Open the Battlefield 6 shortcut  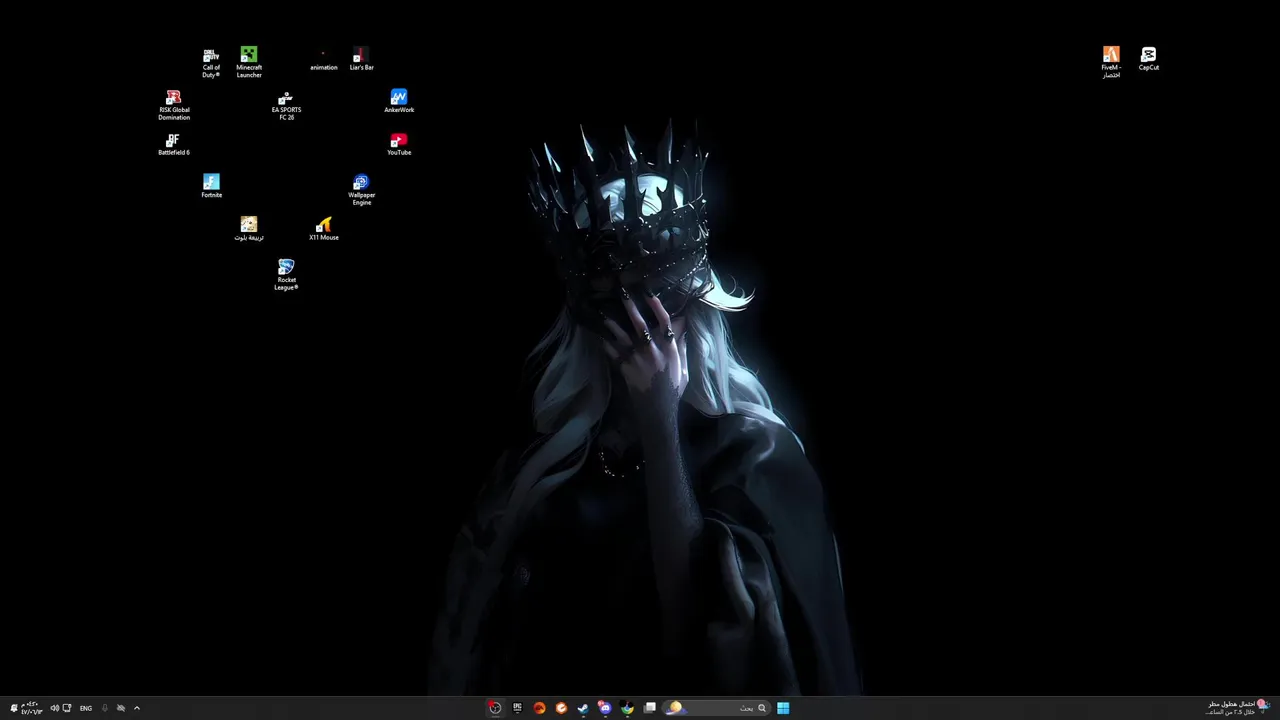pos(174,144)
